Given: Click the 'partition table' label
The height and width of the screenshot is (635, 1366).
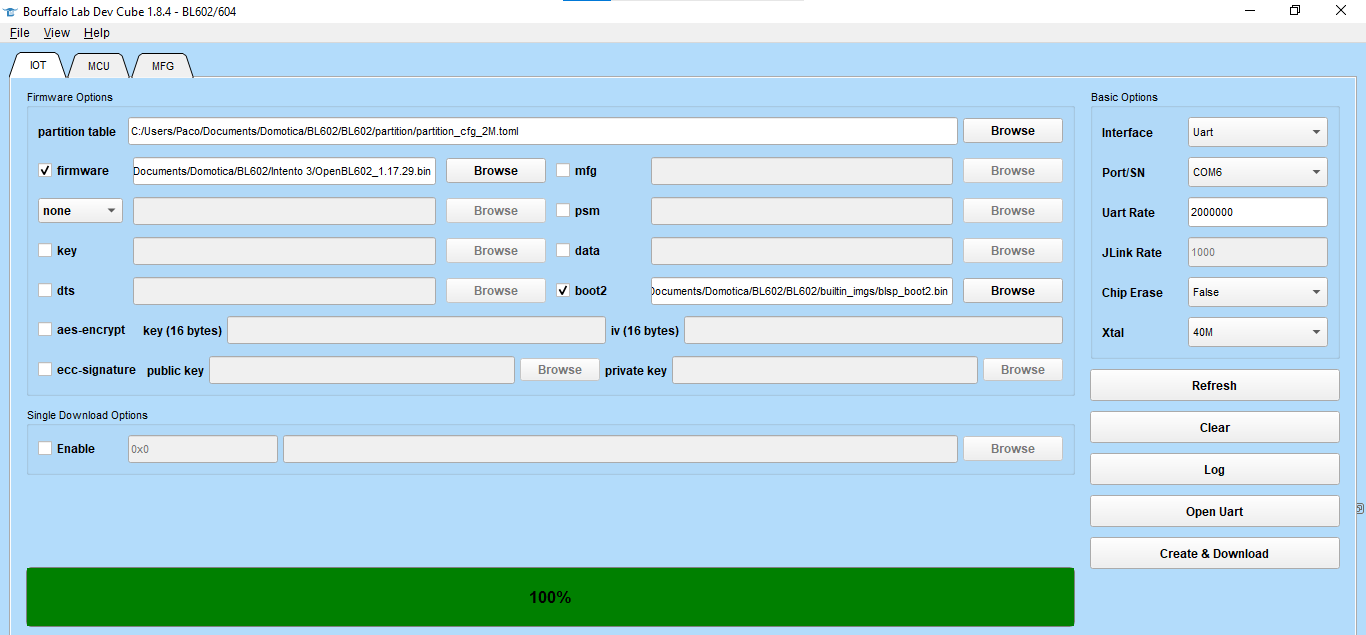Looking at the screenshot, I should pos(77,132).
